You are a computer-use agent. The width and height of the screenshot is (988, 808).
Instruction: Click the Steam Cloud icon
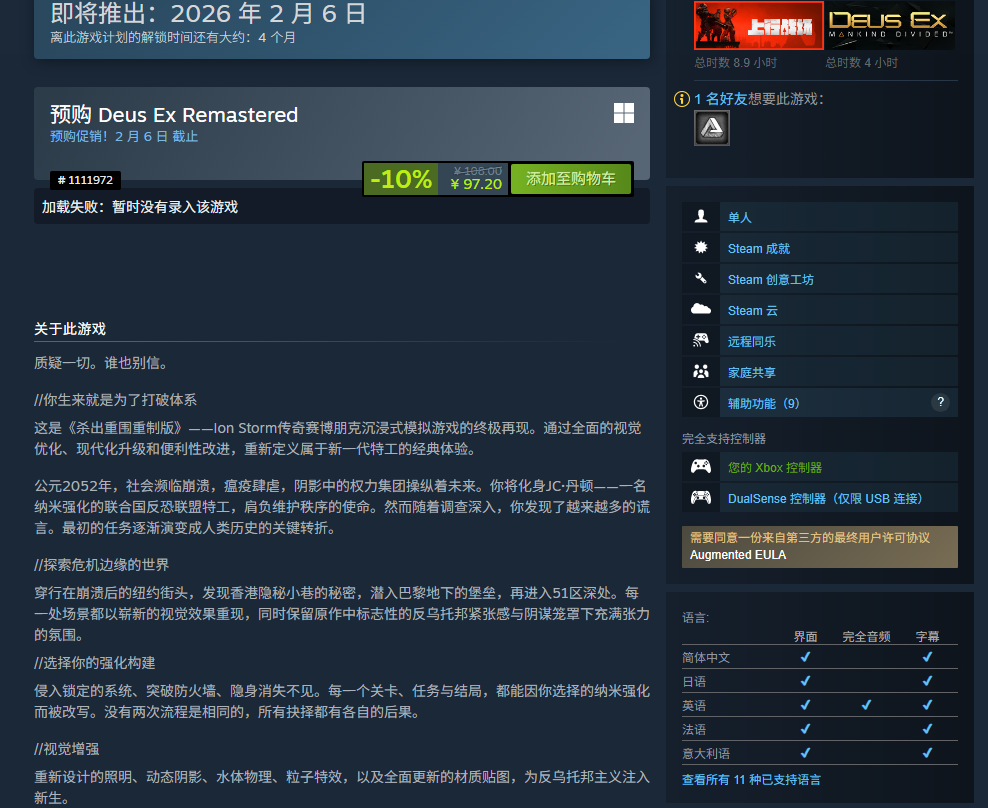(x=701, y=309)
